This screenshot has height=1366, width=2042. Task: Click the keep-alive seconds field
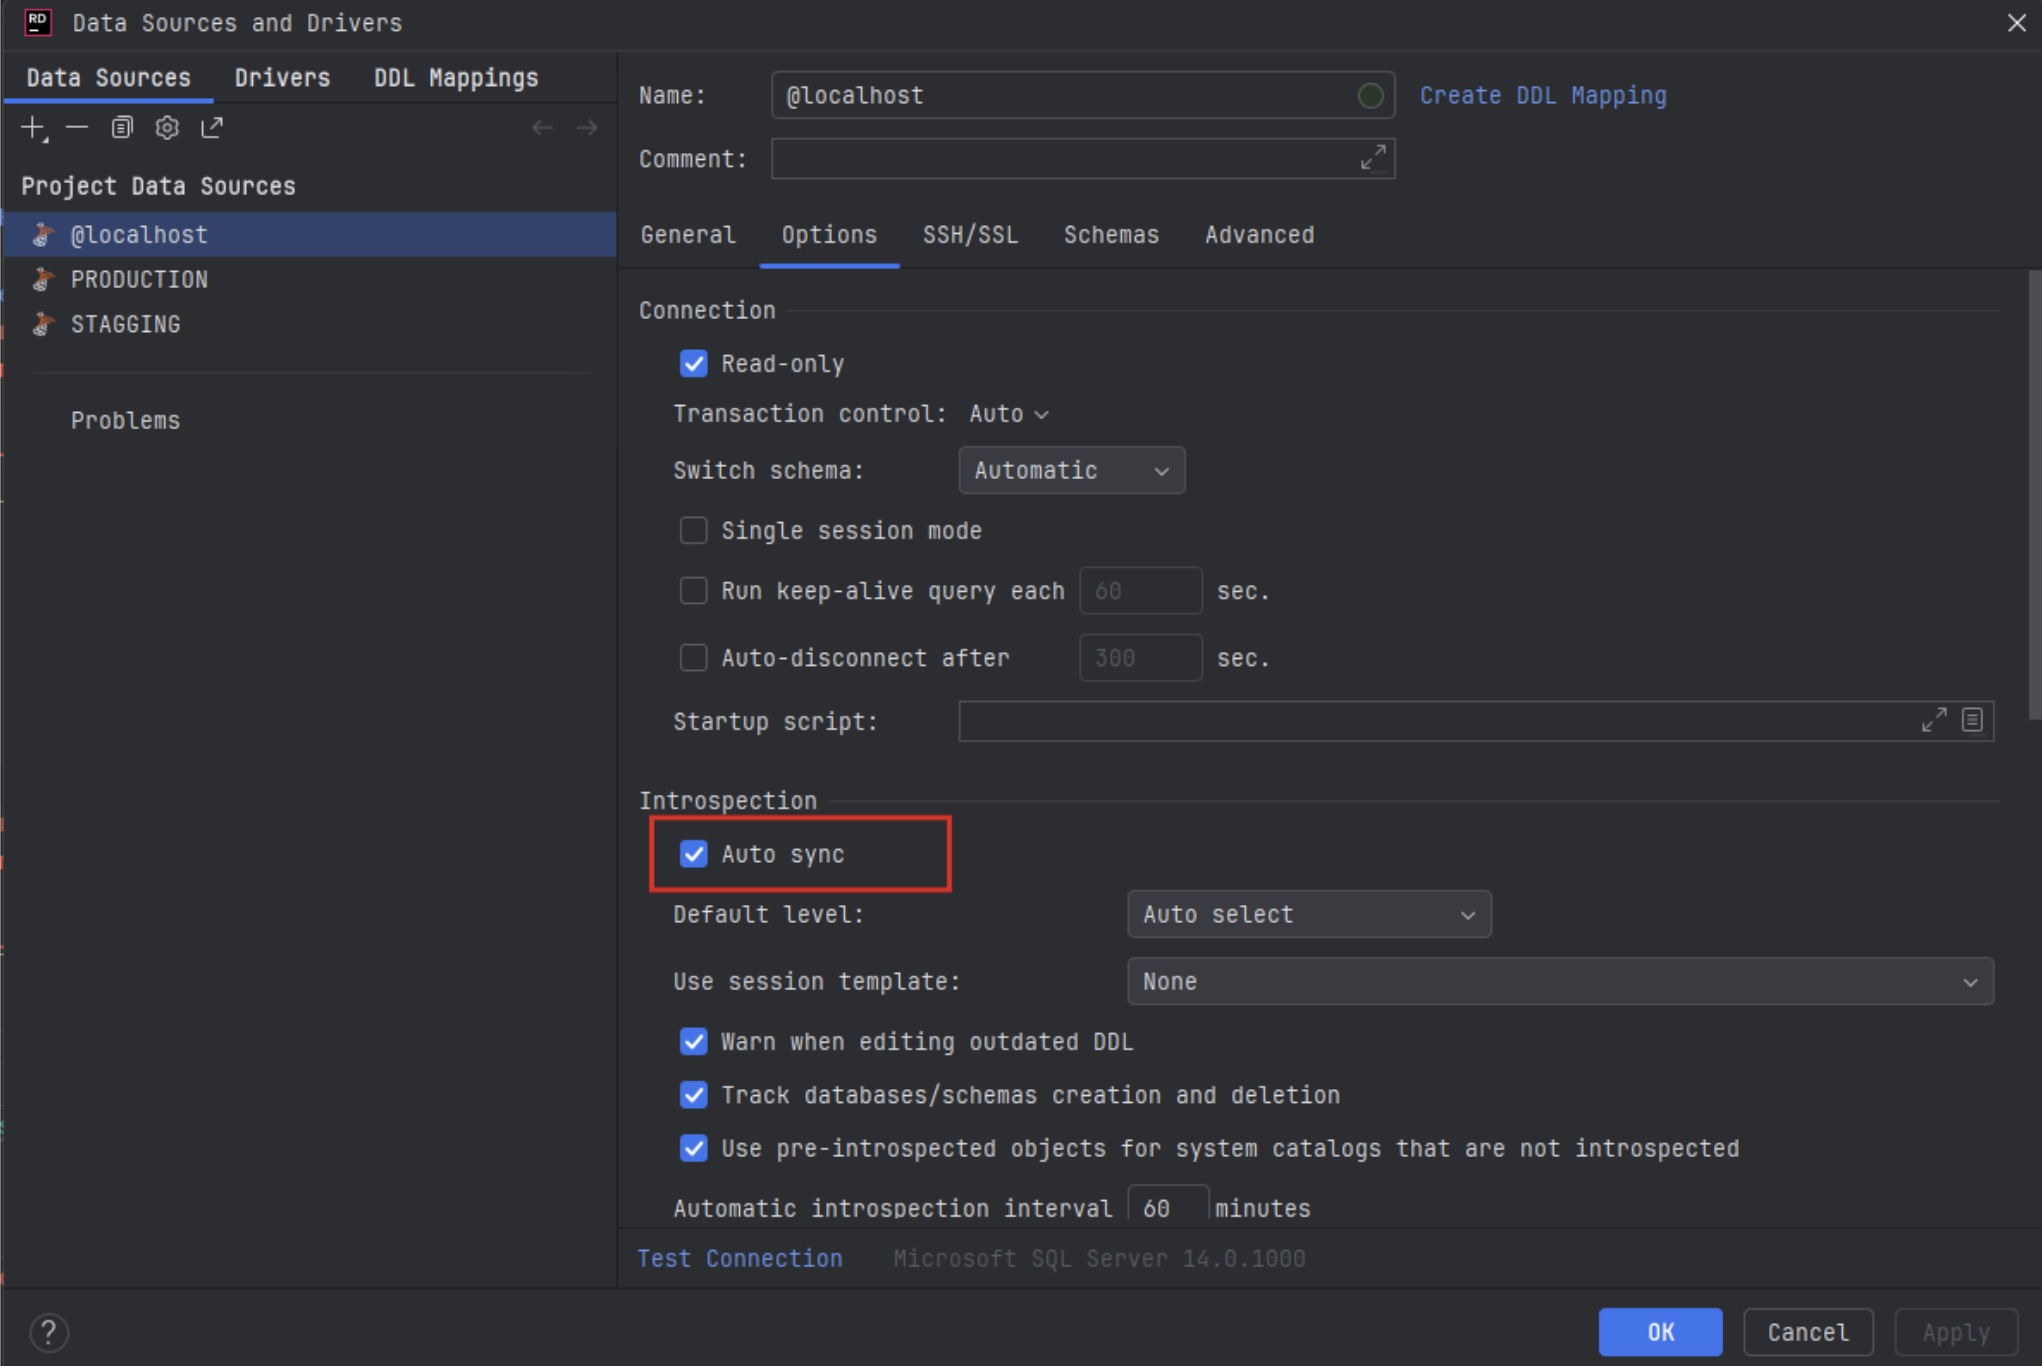click(1140, 590)
